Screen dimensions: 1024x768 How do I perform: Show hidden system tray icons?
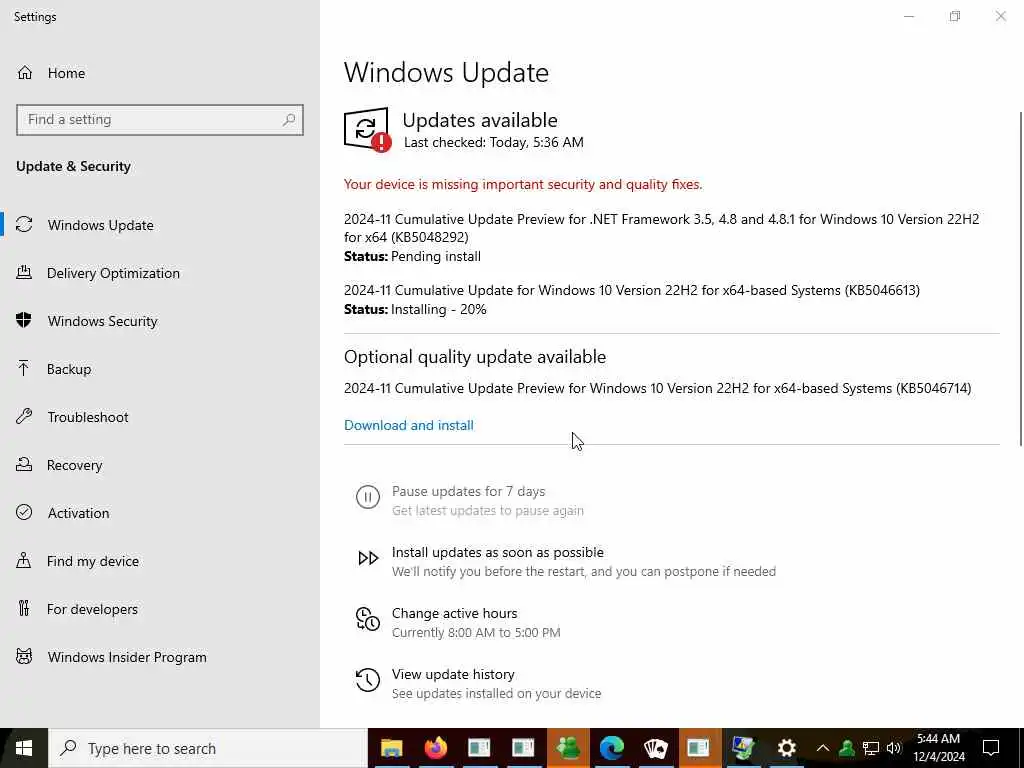tap(823, 748)
